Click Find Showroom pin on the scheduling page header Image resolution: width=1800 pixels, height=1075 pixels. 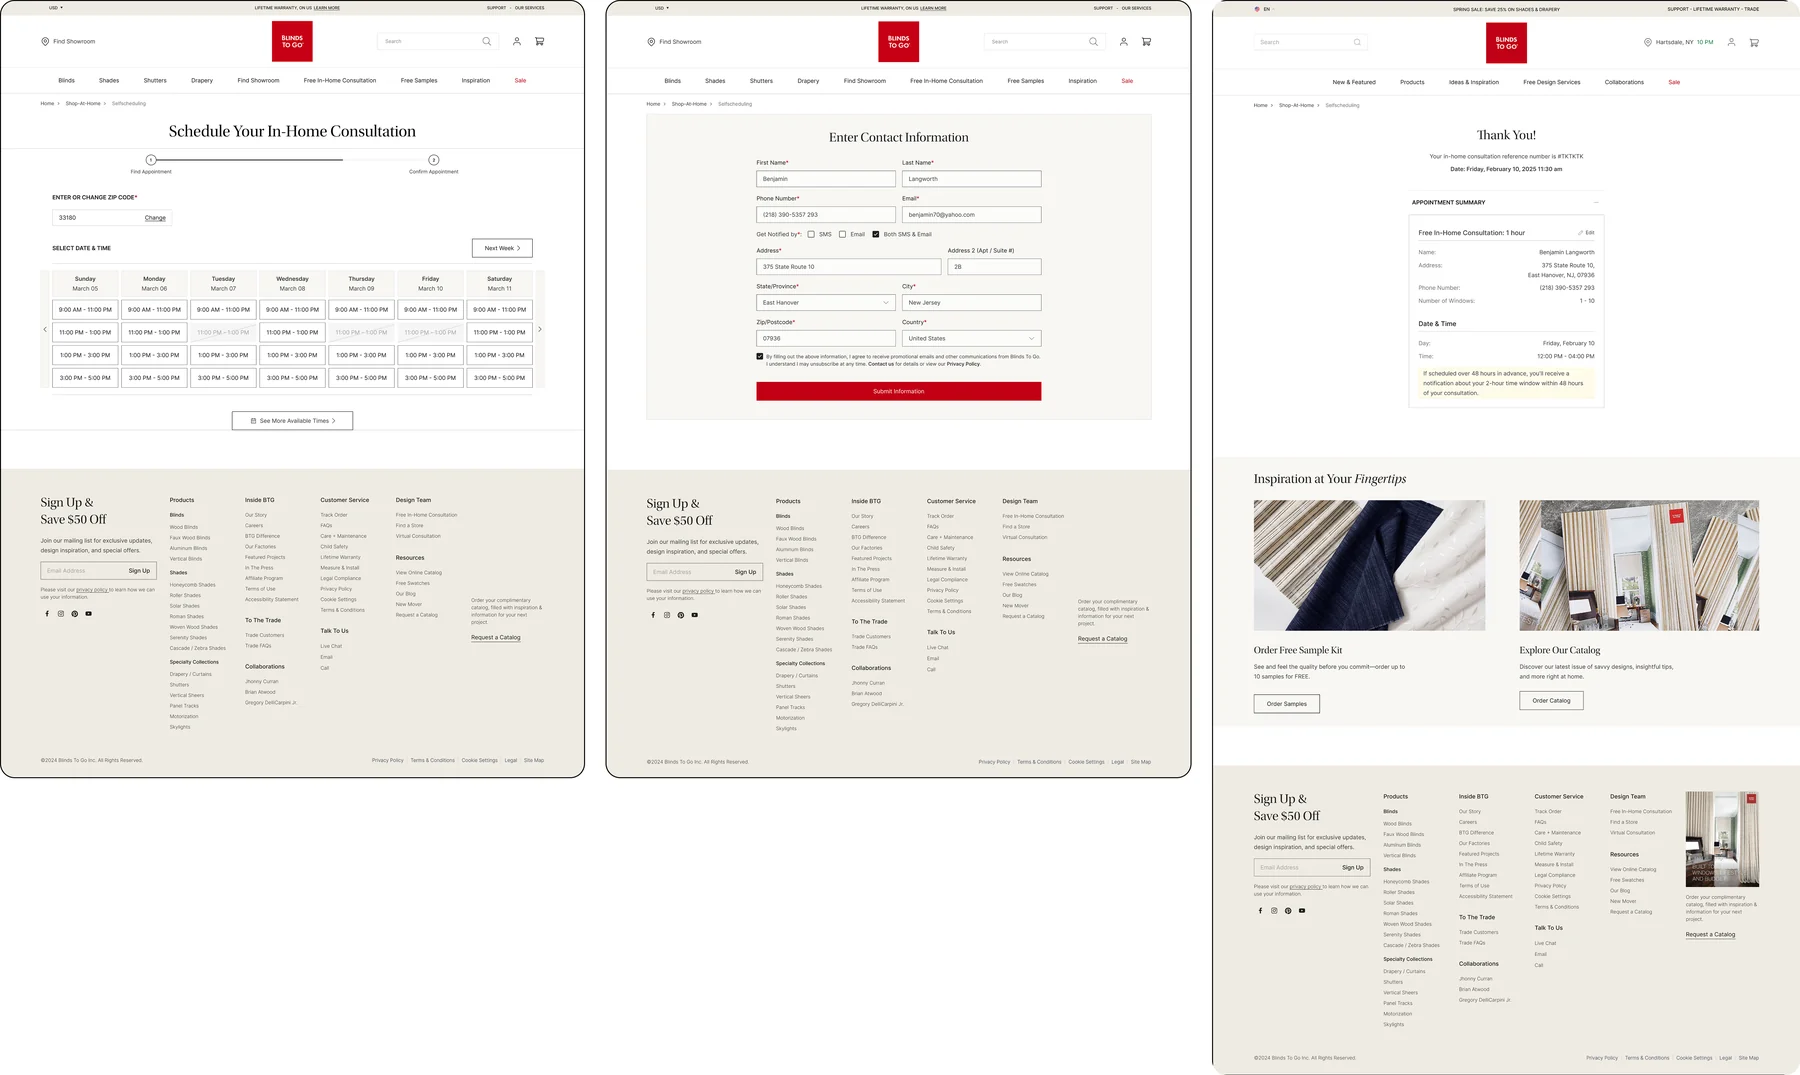(x=45, y=41)
